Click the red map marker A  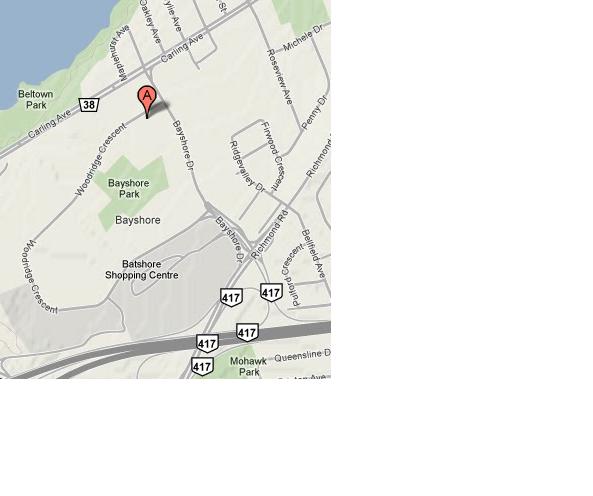(147, 101)
